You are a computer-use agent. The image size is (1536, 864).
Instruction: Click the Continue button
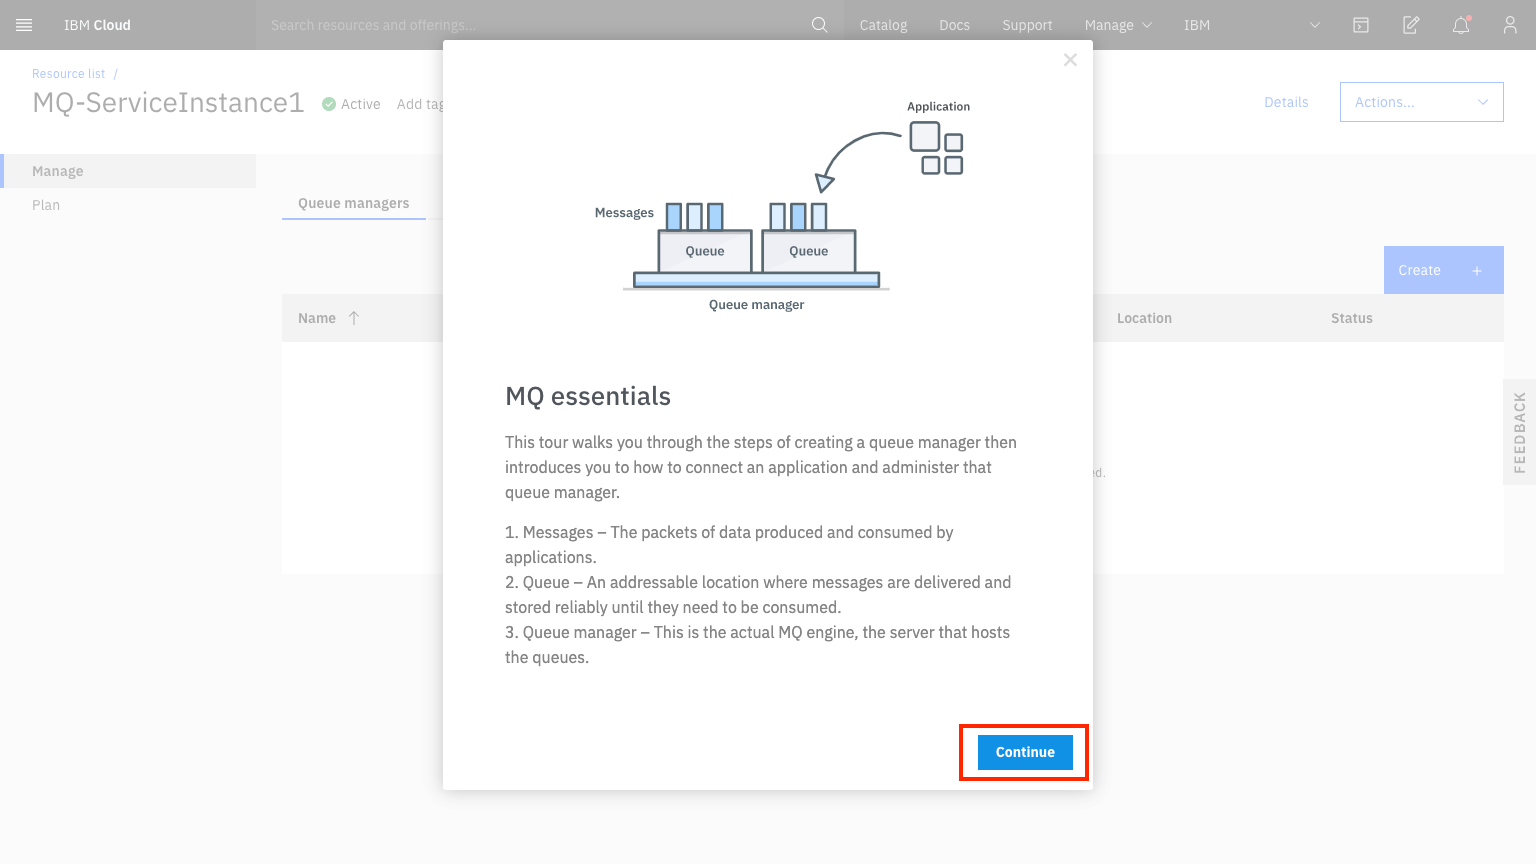pyautogui.click(x=1023, y=752)
